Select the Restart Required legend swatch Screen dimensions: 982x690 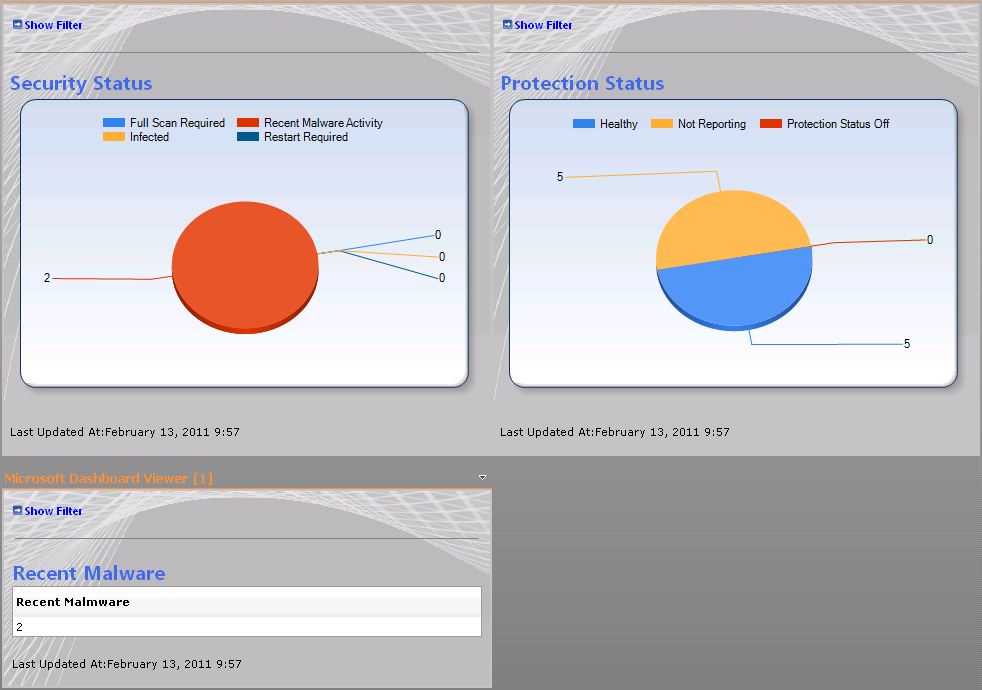247,137
